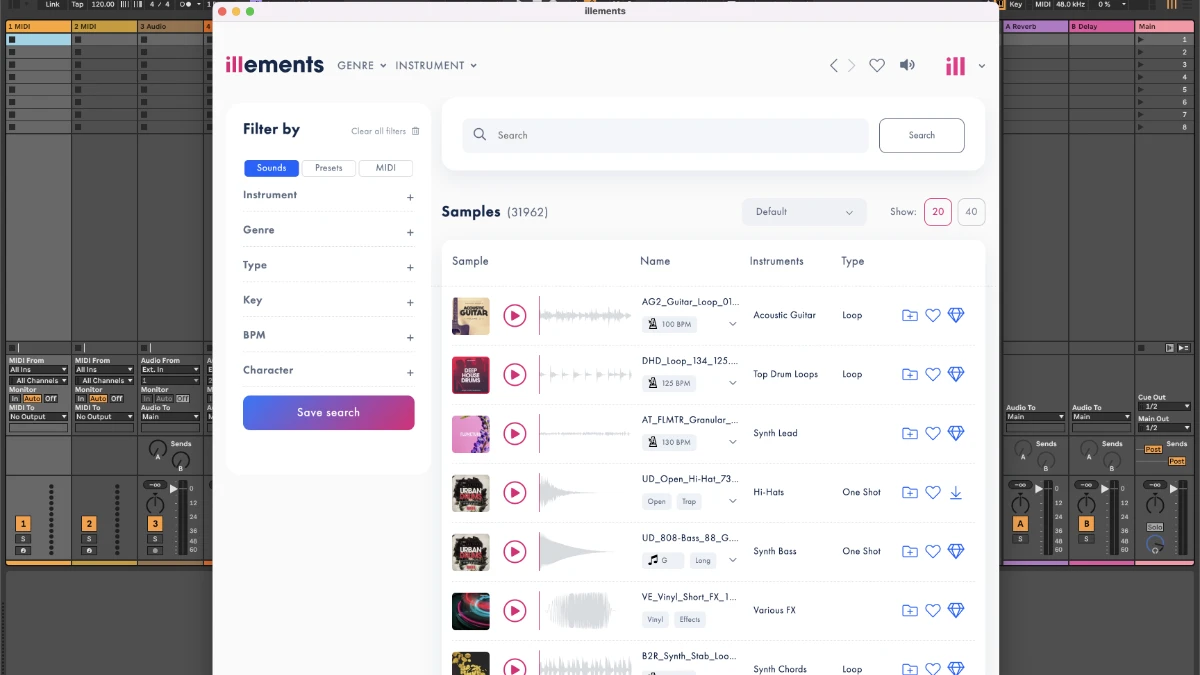This screenshot has height=675, width=1200.
Task: Click the illements logo
Action: coord(275,64)
